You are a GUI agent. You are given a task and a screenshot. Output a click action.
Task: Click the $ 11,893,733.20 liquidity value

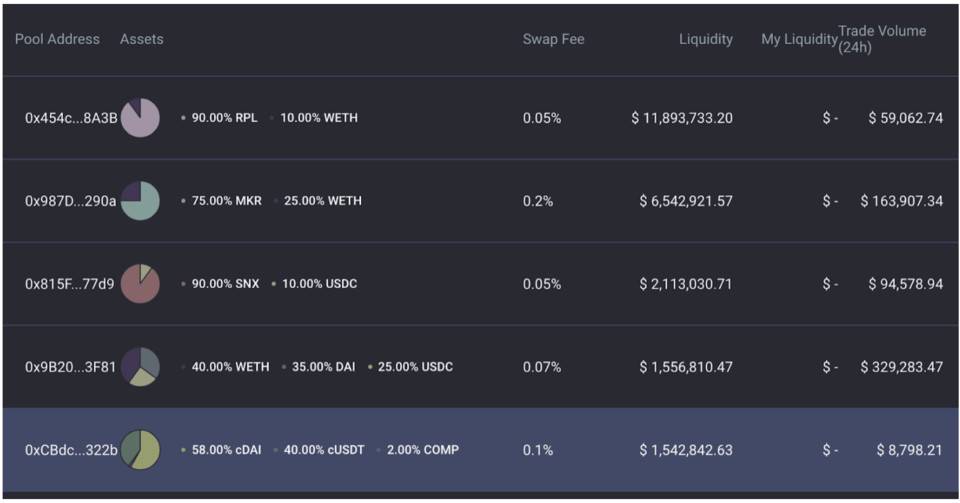(x=682, y=118)
